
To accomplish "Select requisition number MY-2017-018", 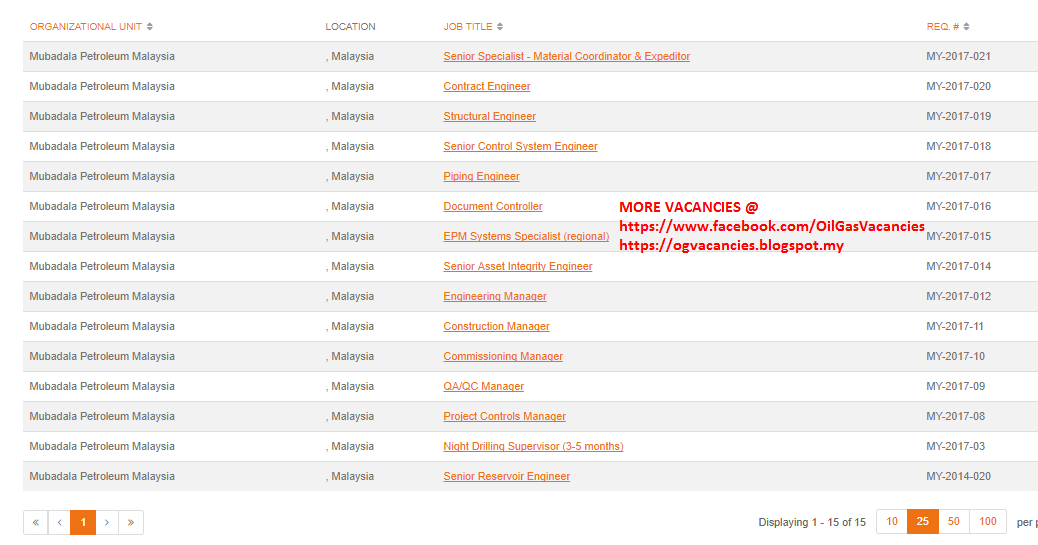I will point(958,146).
